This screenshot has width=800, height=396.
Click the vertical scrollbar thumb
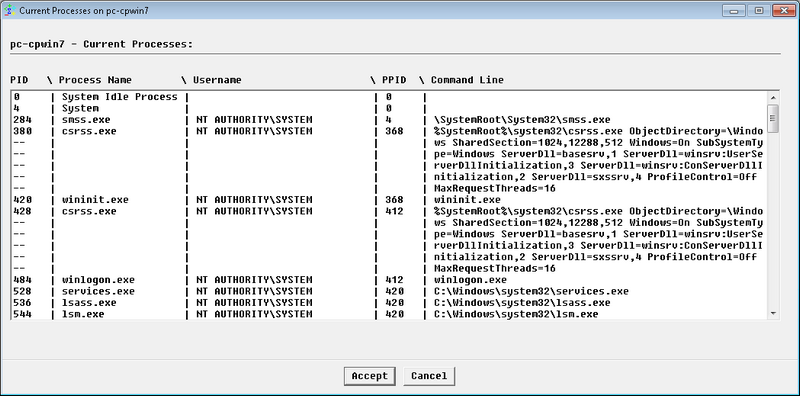coord(773,118)
